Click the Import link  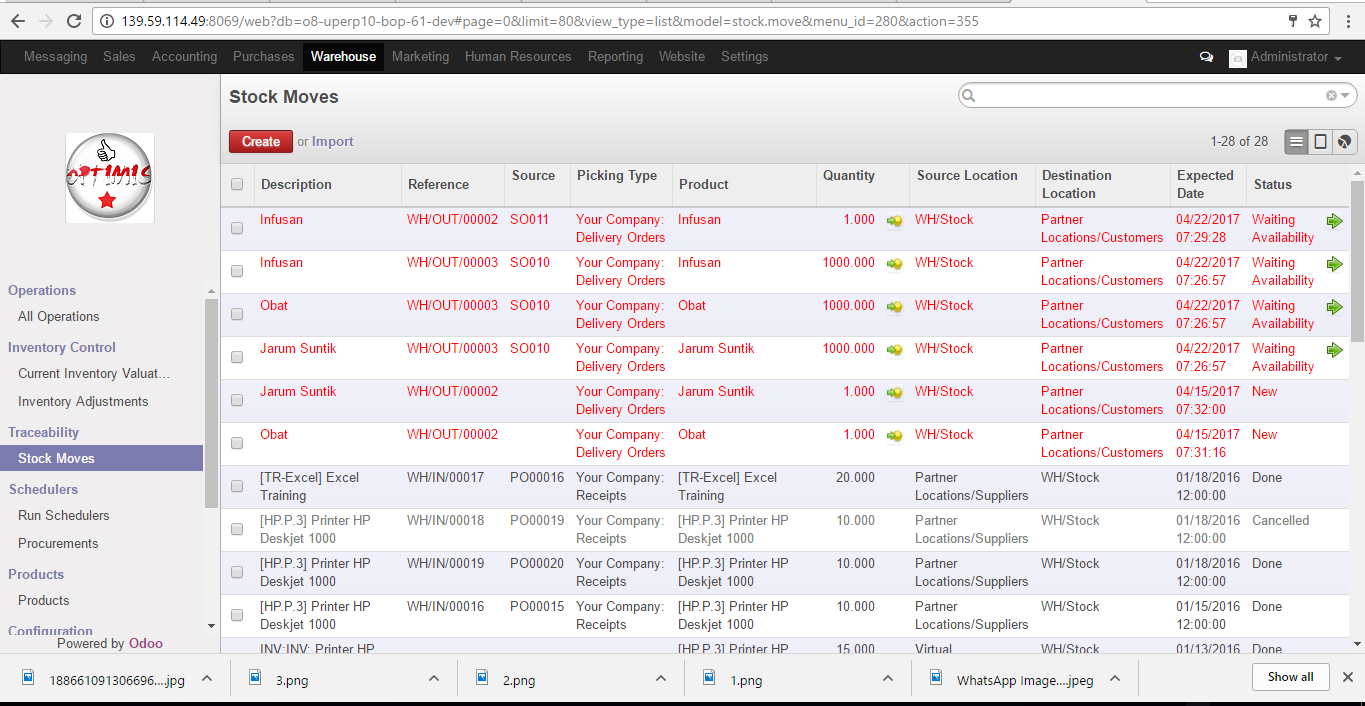click(333, 142)
